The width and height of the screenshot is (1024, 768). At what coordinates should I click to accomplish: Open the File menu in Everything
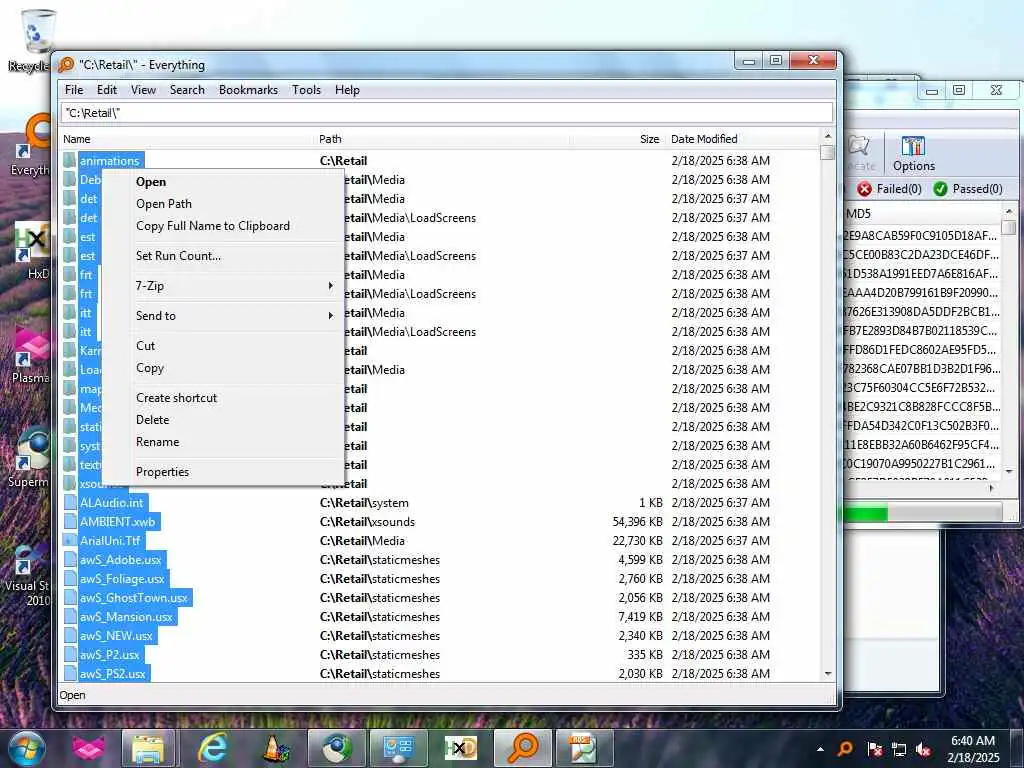click(74, 90)
